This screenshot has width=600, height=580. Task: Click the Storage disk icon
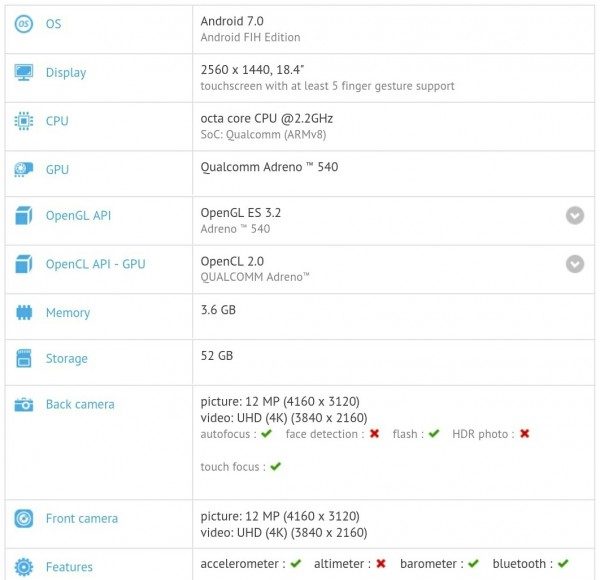click(x=23, y=358)
